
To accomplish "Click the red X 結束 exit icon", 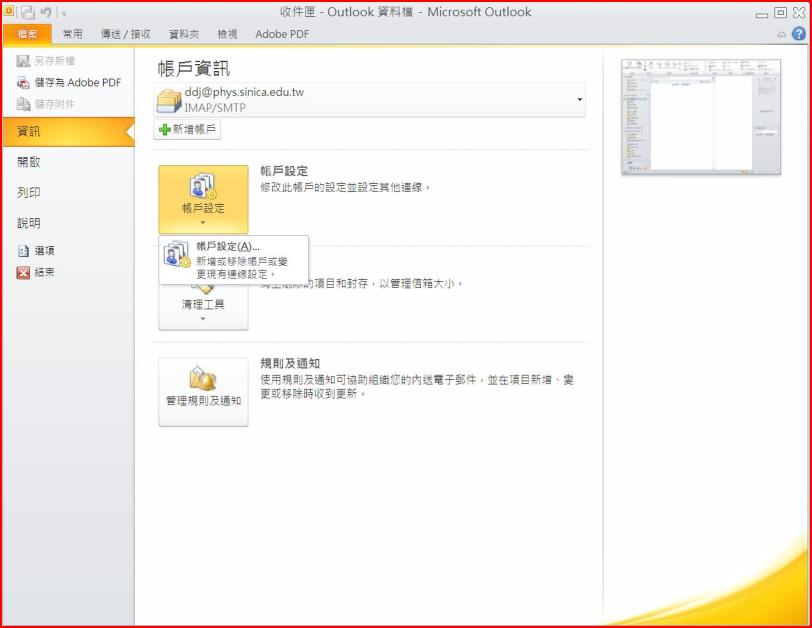I will (23, 272).
